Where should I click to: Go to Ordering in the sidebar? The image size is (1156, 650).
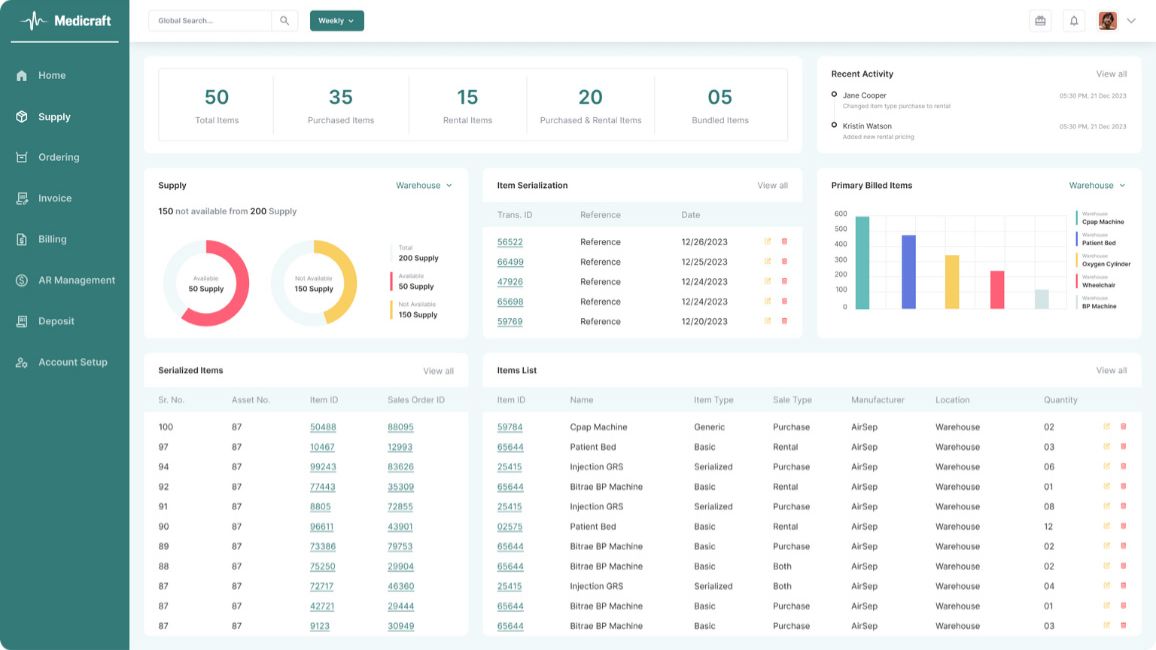coord(58,158)
